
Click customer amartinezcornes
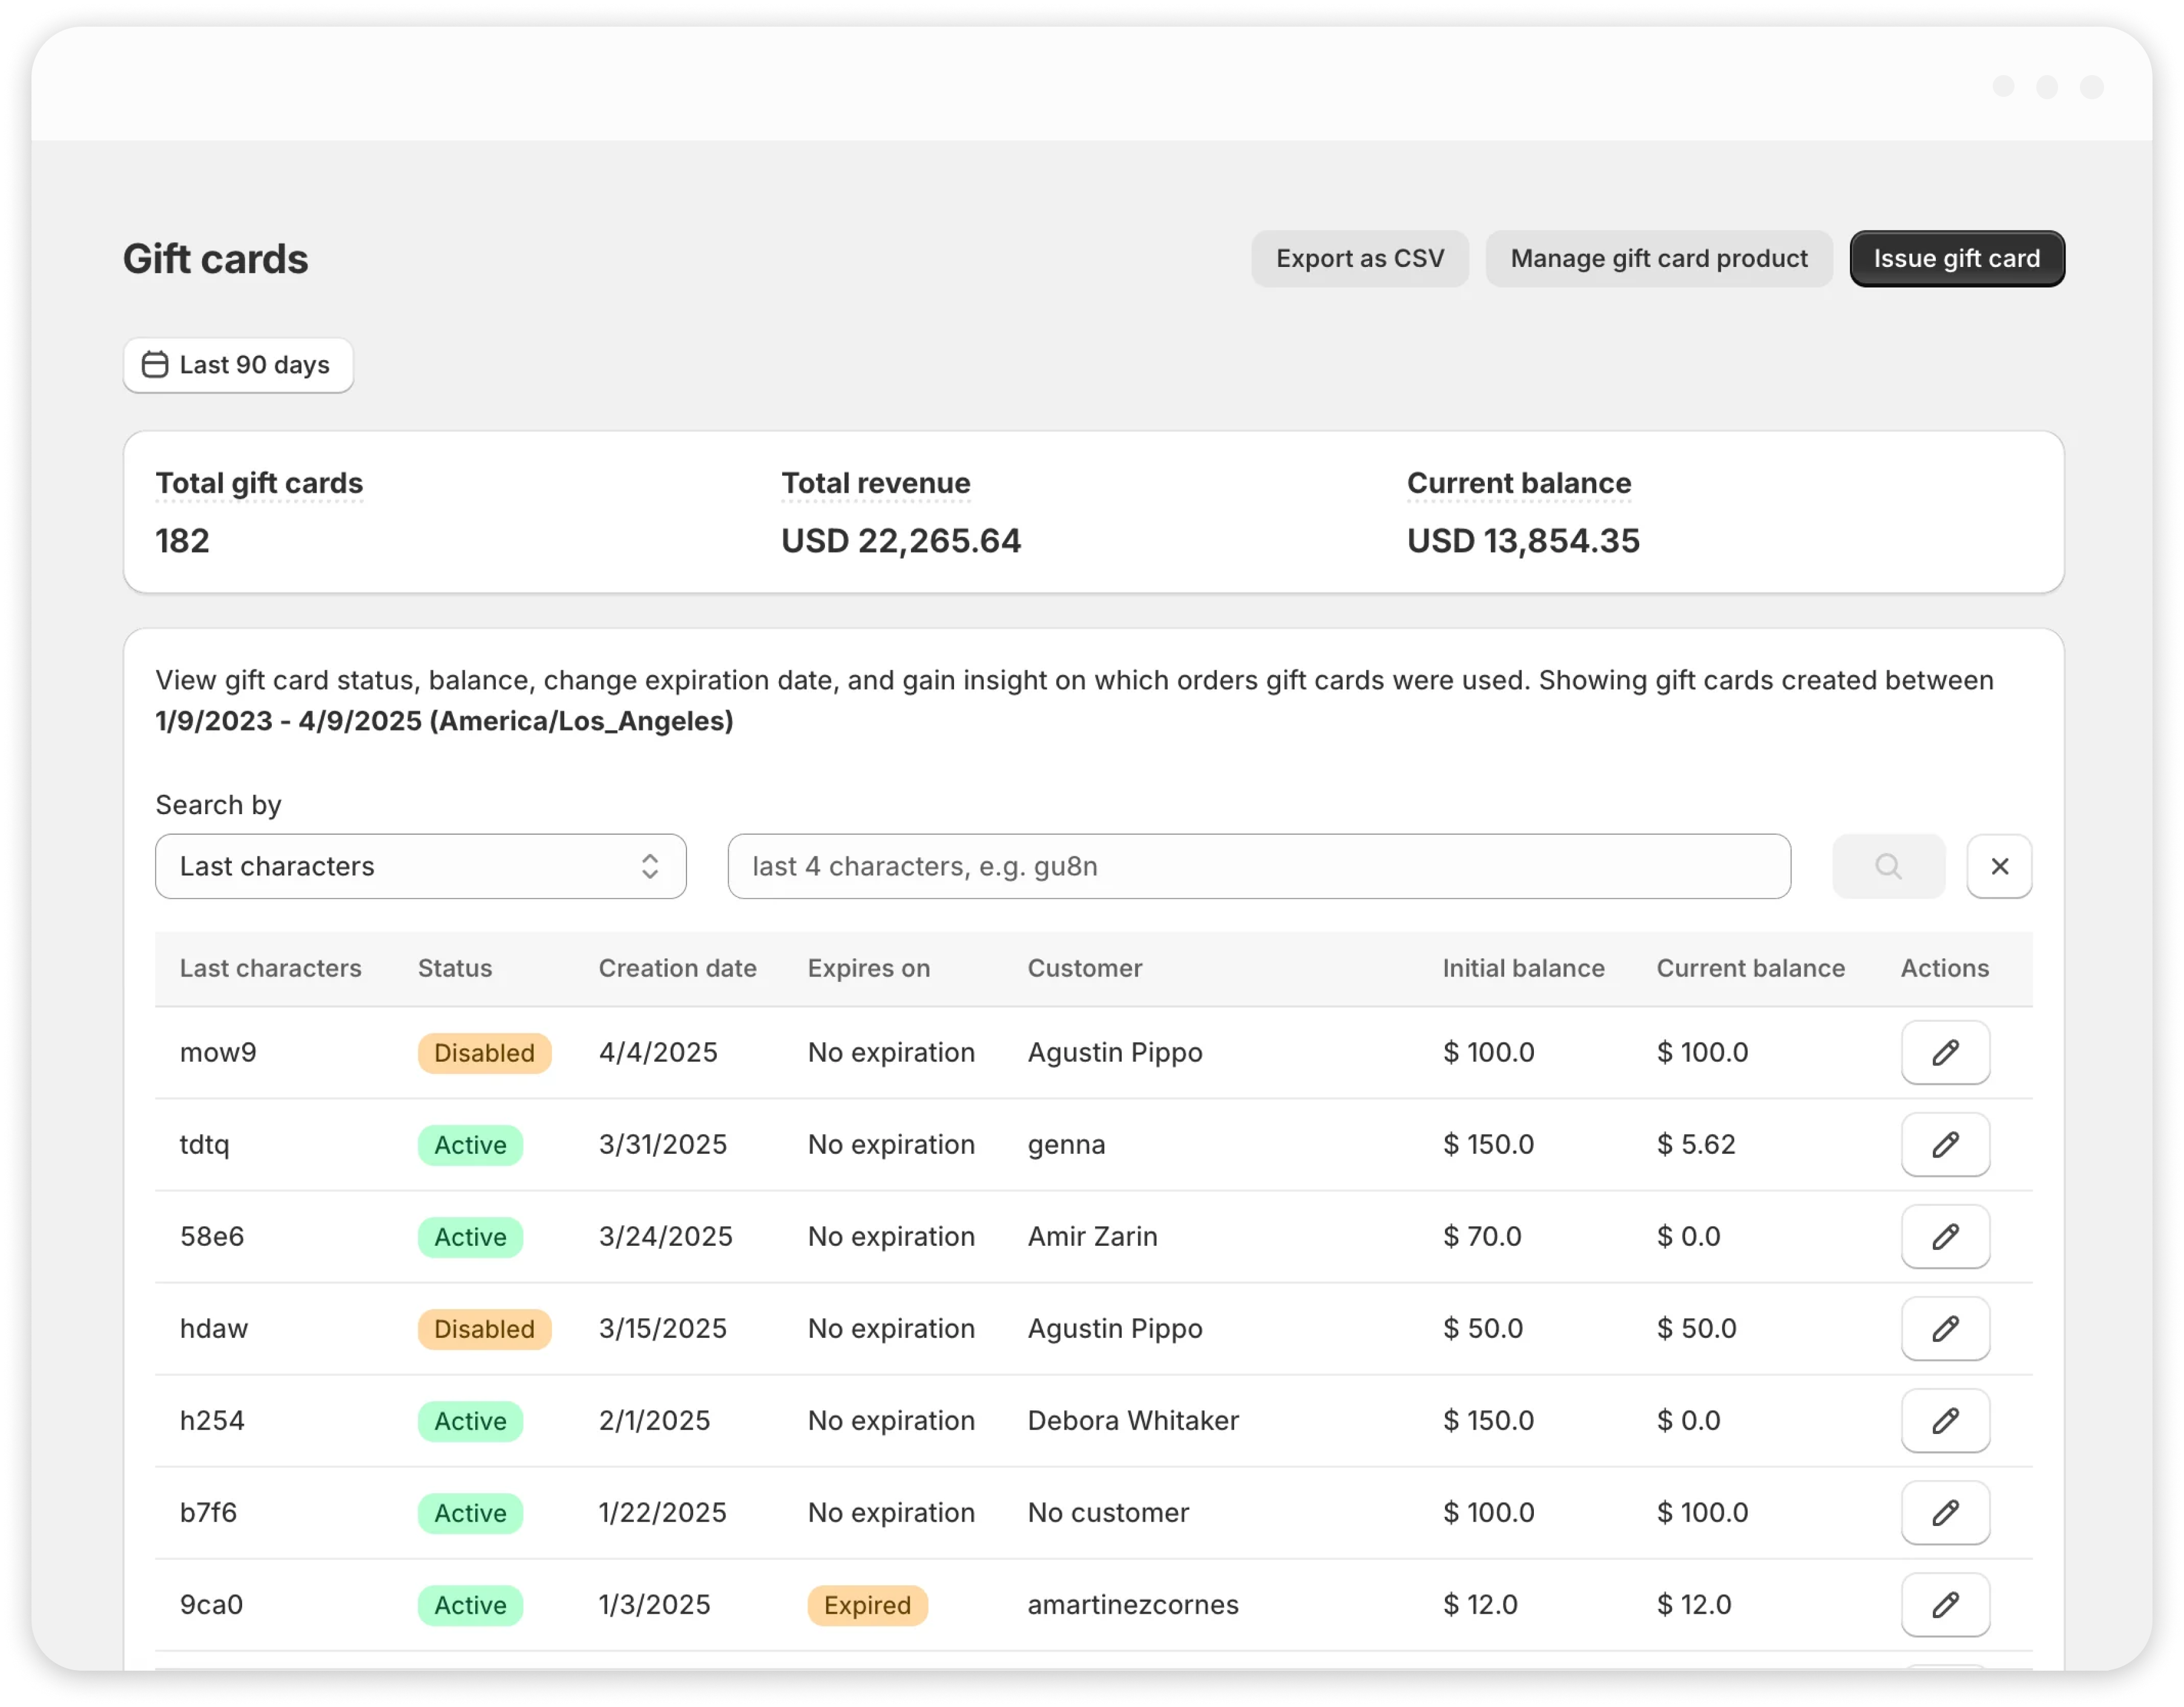(1133, 1604)
